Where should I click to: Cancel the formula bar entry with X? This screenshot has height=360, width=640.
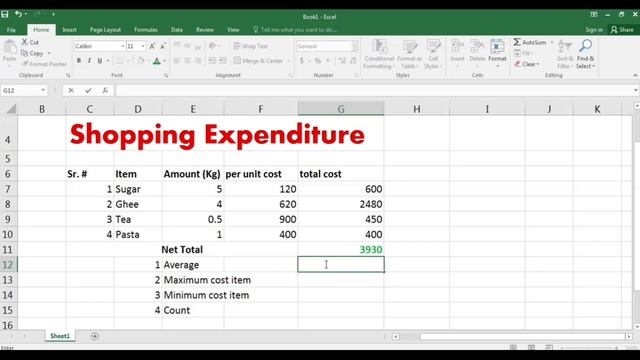point(71,91)
